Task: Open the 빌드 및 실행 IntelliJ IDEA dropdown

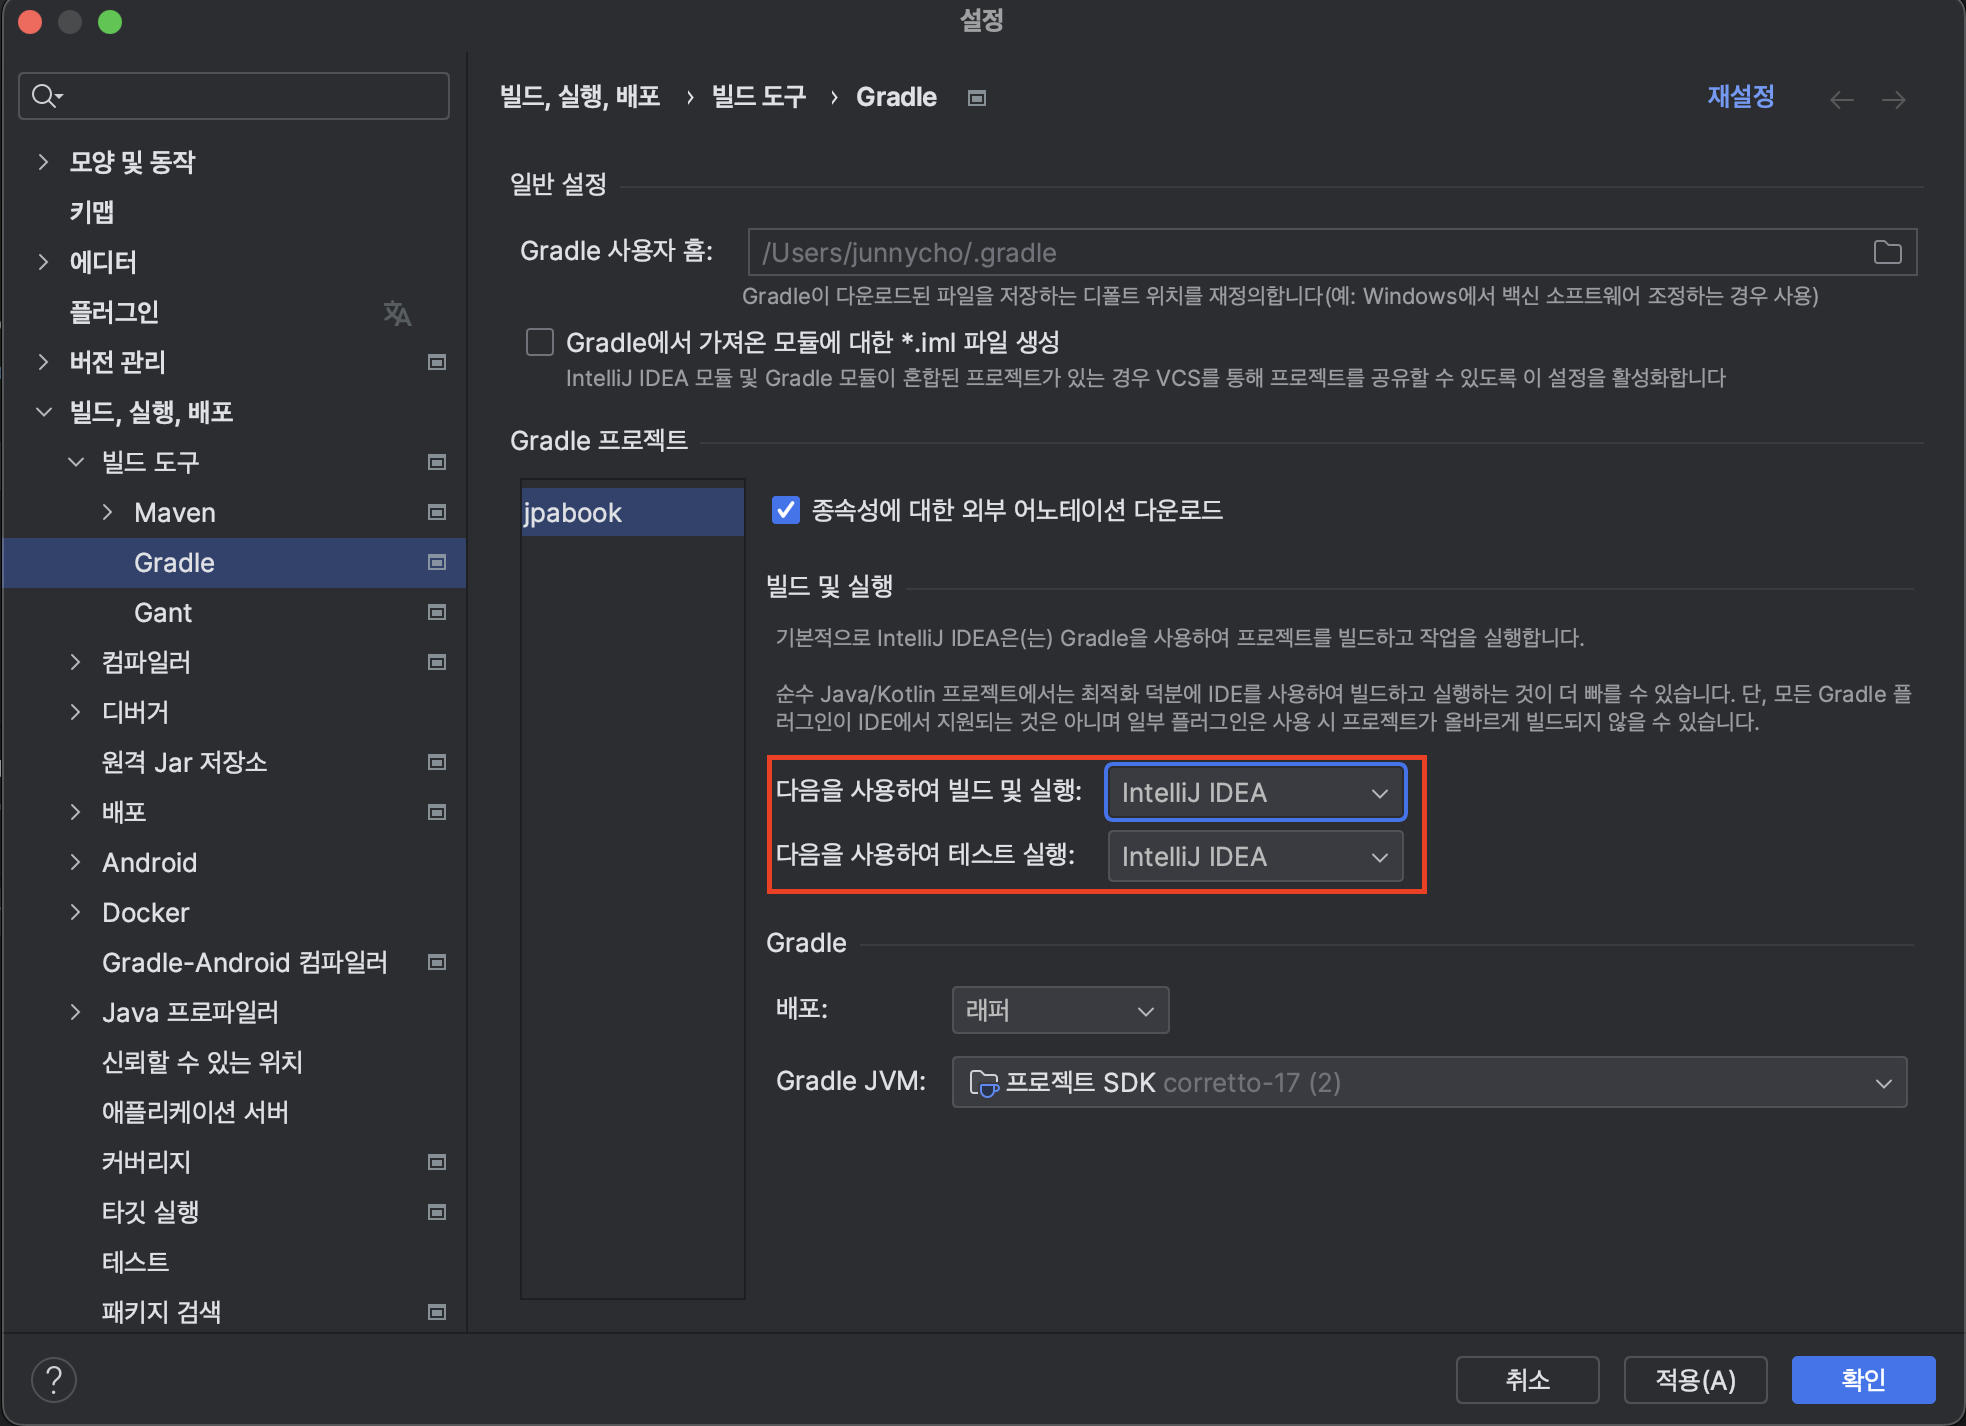Action: (1255, 793)
